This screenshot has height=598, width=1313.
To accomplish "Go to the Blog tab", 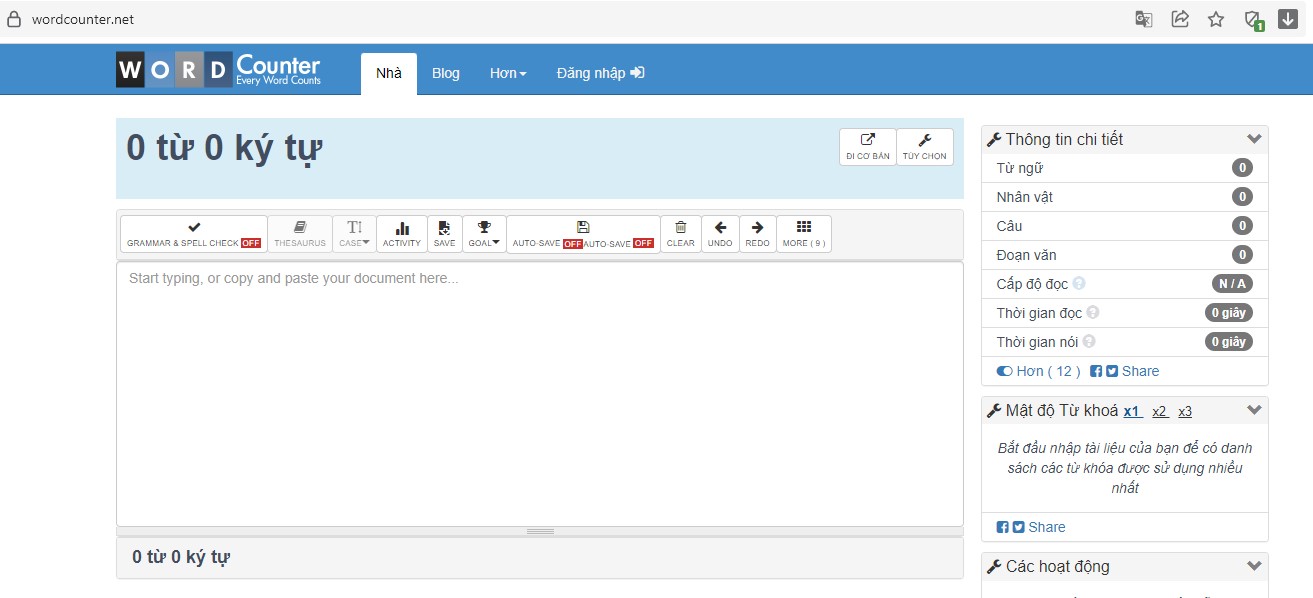I will tap(446, 73).
